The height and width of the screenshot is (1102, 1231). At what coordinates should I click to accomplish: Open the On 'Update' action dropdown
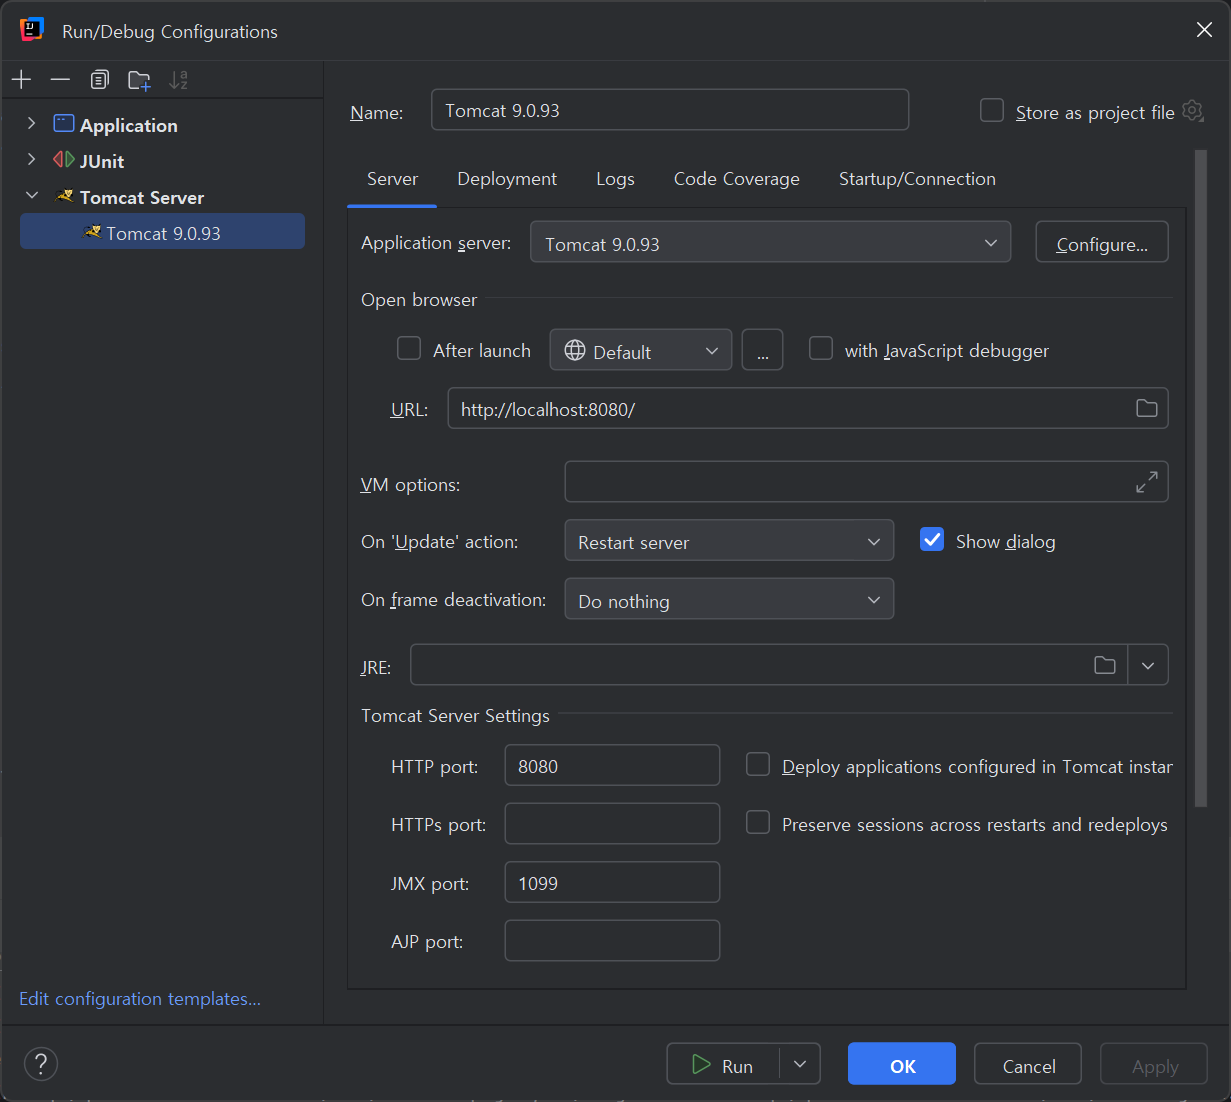coord(729,541)
